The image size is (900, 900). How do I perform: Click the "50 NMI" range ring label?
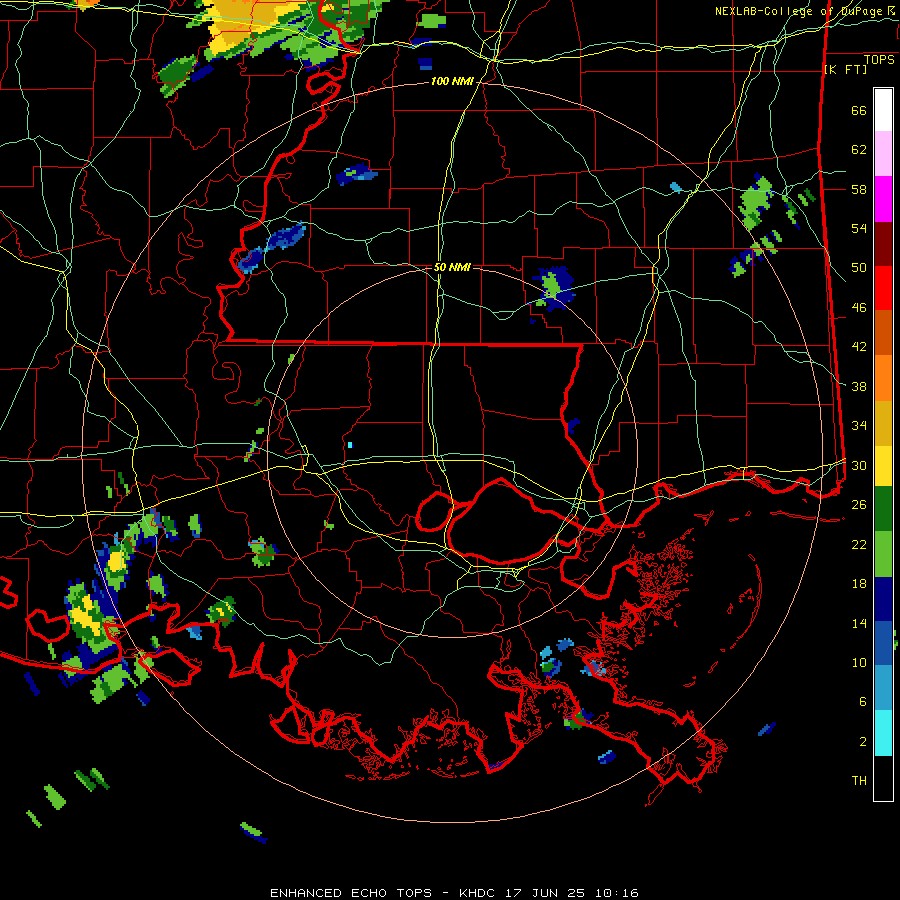click(452, 267)
